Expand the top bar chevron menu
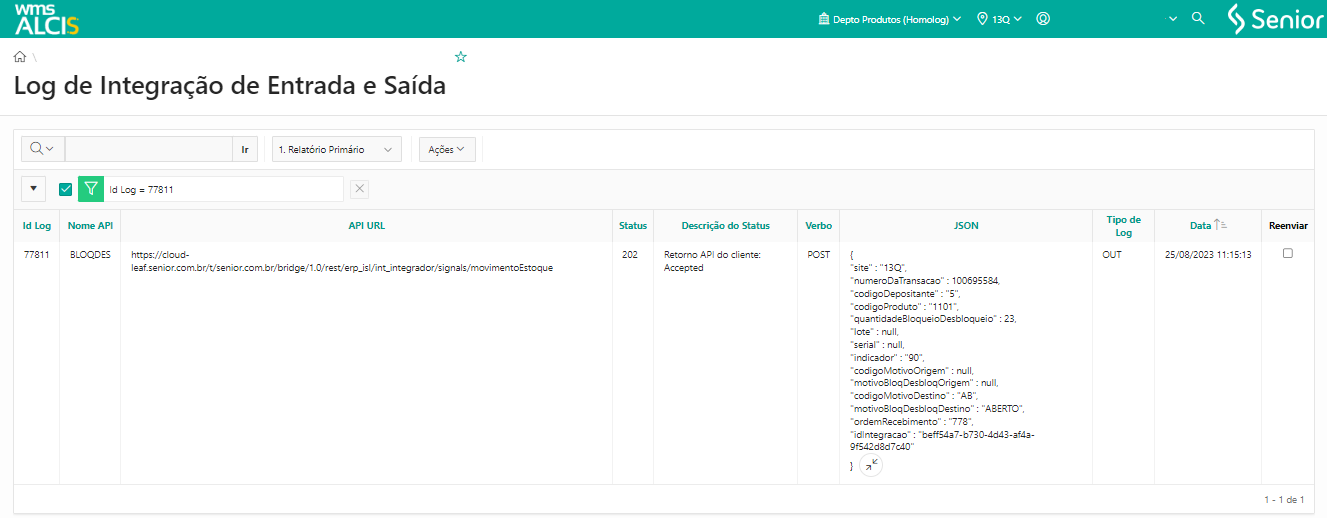The image size is (1327, 518). coord(1173,19)
